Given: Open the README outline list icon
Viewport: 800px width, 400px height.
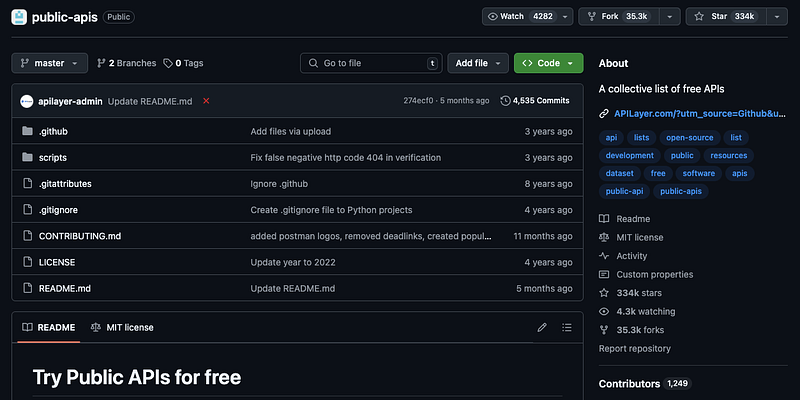Looking at the screenshot, I should coord(567,328).
